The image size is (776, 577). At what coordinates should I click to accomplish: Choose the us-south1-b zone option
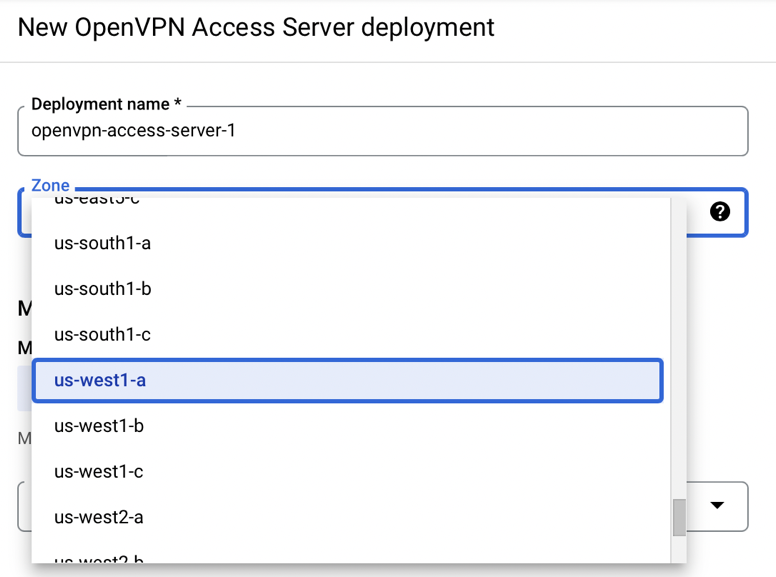[102, 289]
